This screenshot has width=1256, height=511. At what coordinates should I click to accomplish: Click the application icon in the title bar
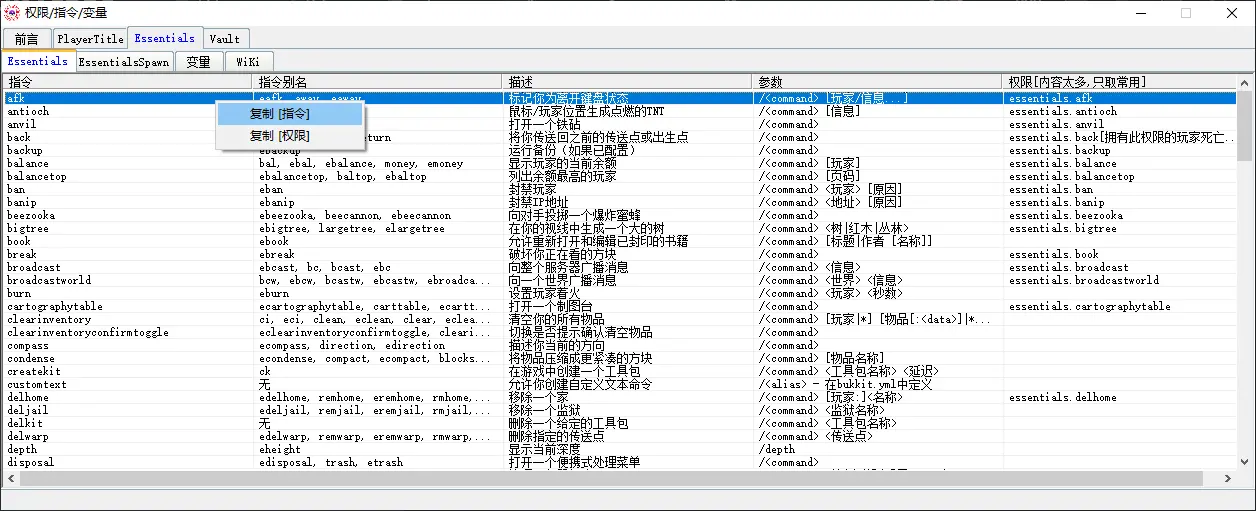point(14,13)
